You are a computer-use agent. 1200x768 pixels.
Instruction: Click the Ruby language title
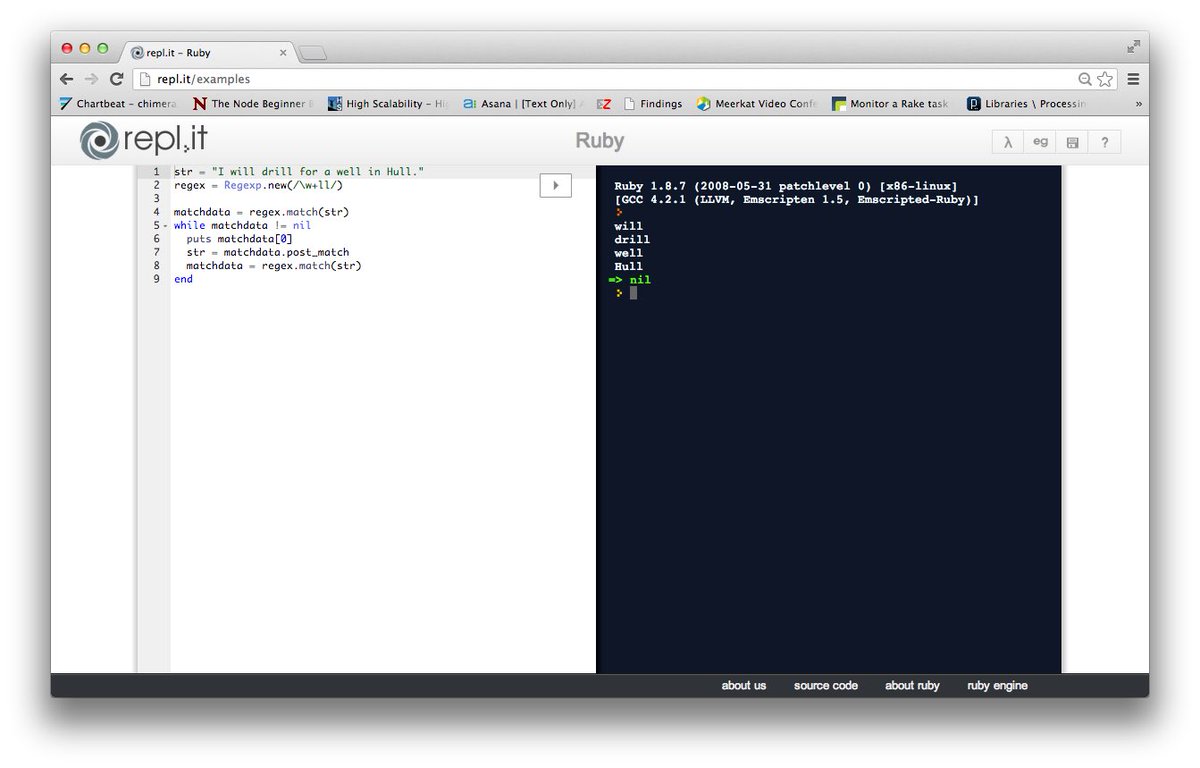600,141
